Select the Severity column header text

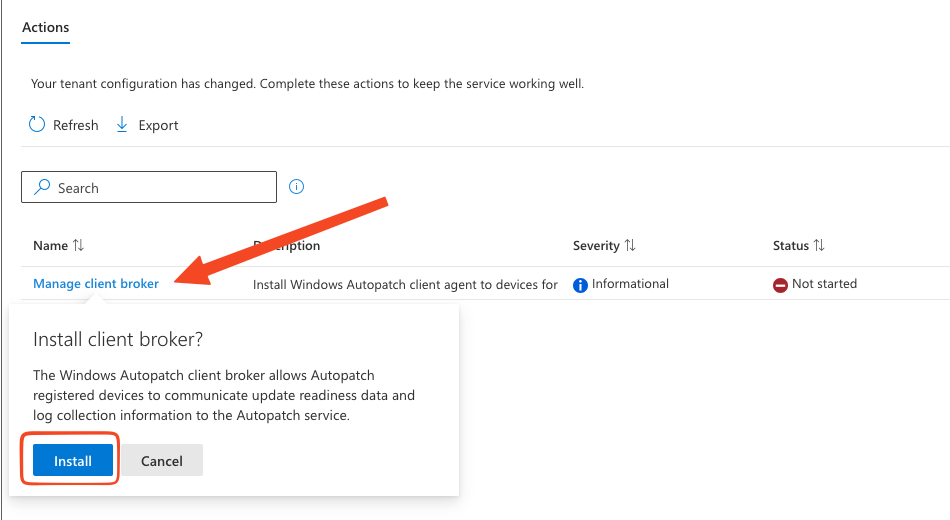[x=596, y=246]
